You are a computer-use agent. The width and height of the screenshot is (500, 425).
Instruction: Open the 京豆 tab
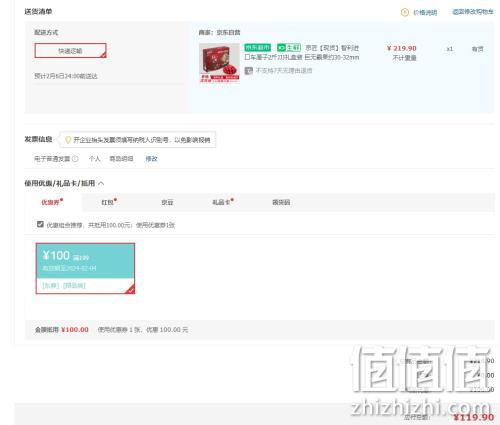[x=167, y=202]
